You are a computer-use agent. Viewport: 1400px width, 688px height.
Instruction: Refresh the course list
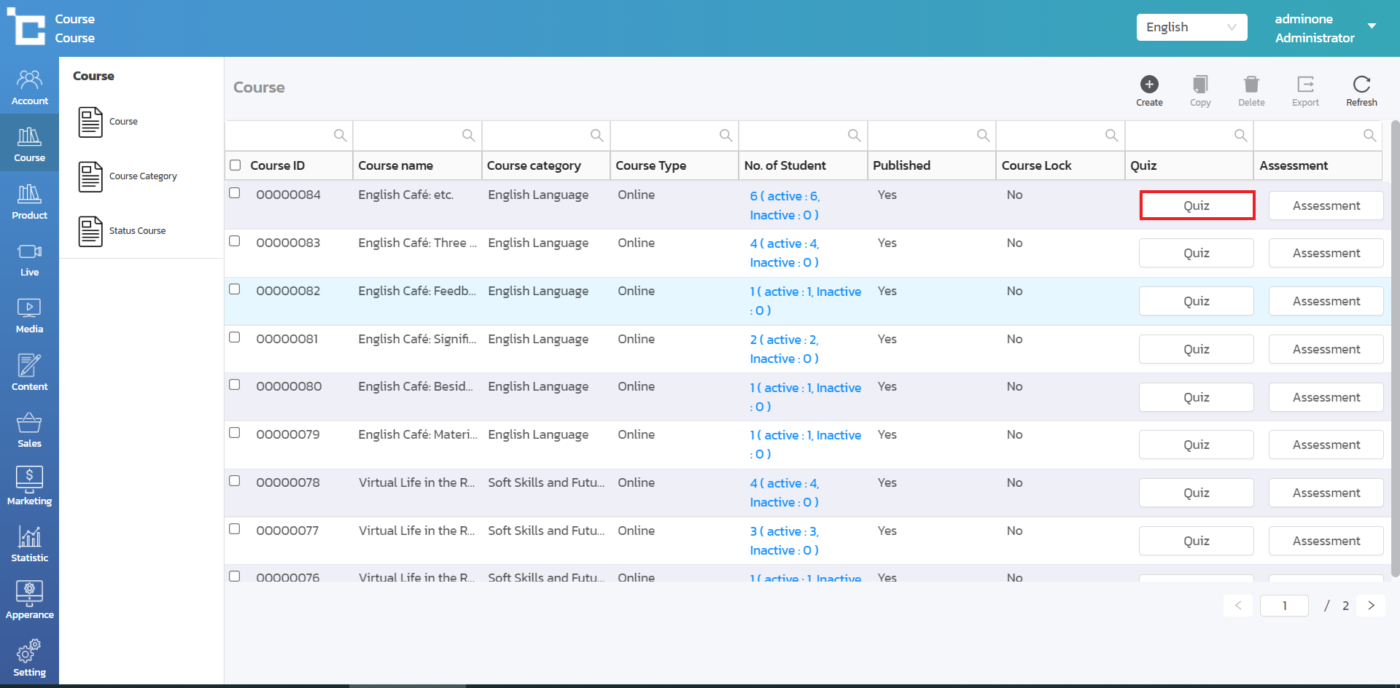[x=1361, y=85]
